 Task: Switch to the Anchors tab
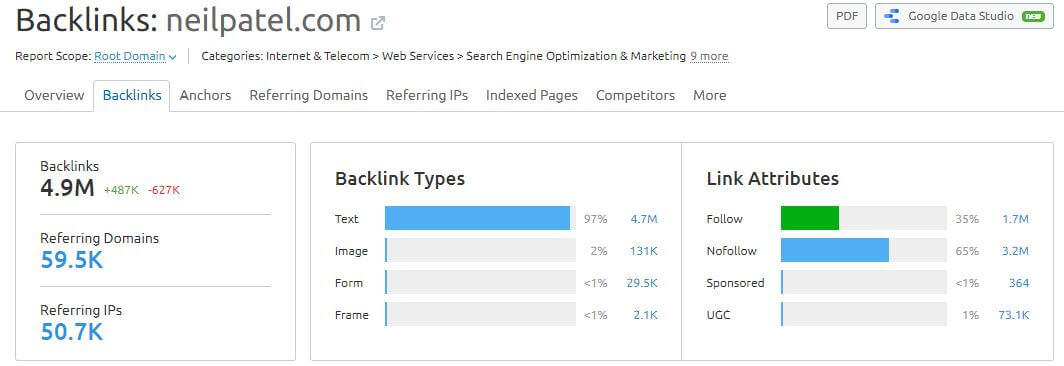(205, 96)
